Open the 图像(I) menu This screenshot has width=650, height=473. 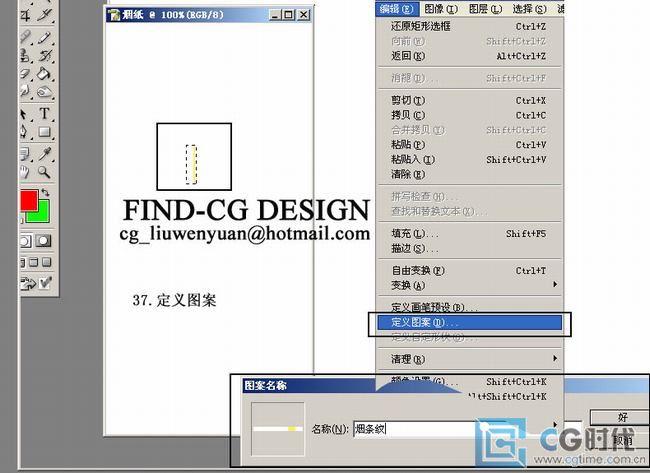[x=441, y=9]
